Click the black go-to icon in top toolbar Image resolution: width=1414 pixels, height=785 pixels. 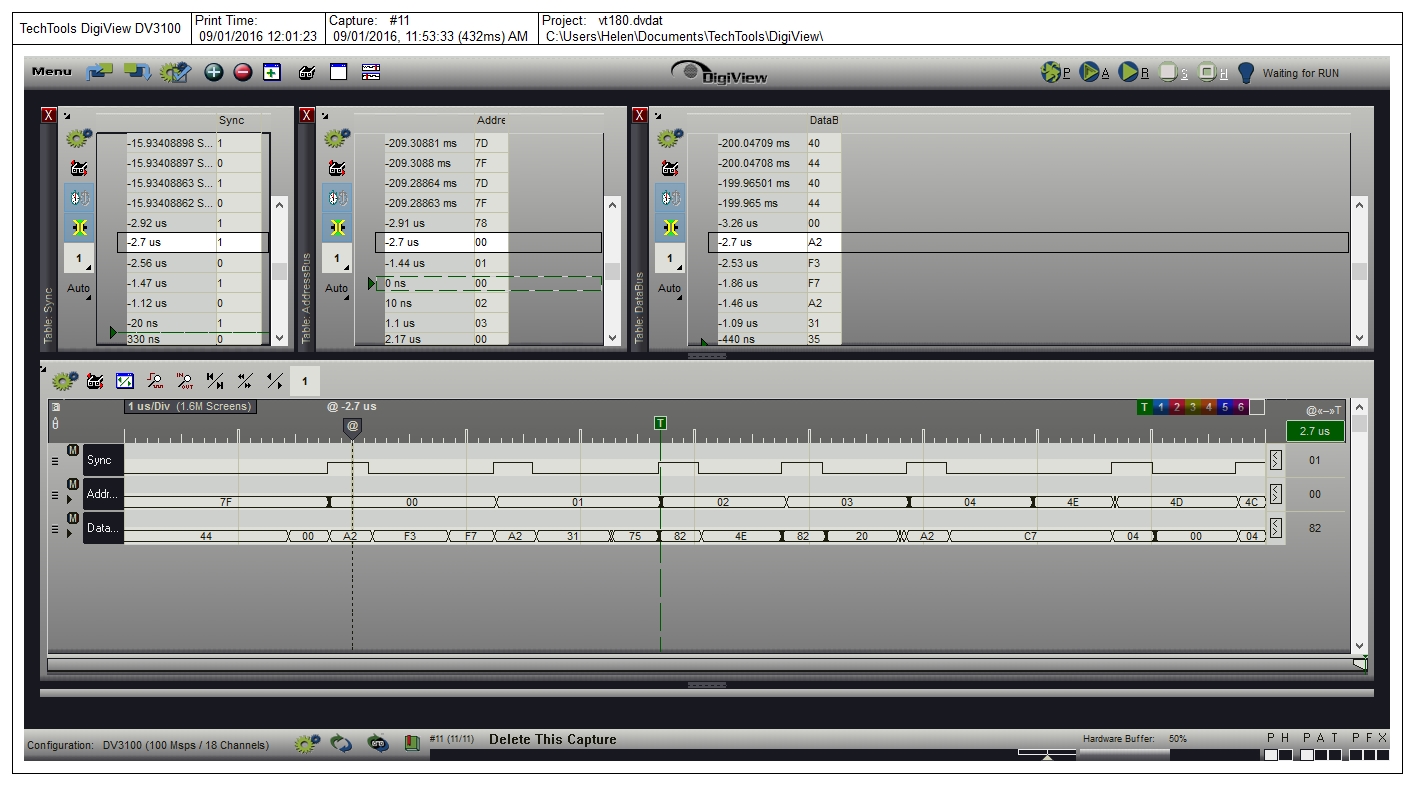click(307, 73)
